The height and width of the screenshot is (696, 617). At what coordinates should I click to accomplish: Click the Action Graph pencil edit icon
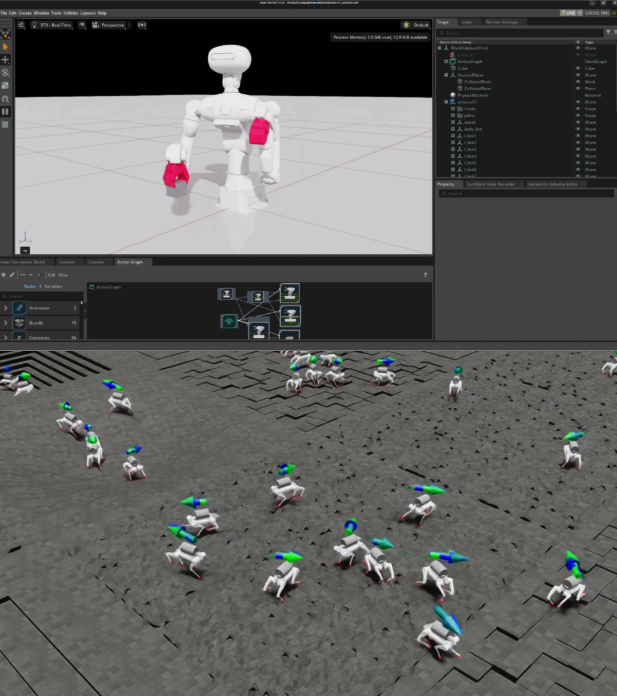12,275
